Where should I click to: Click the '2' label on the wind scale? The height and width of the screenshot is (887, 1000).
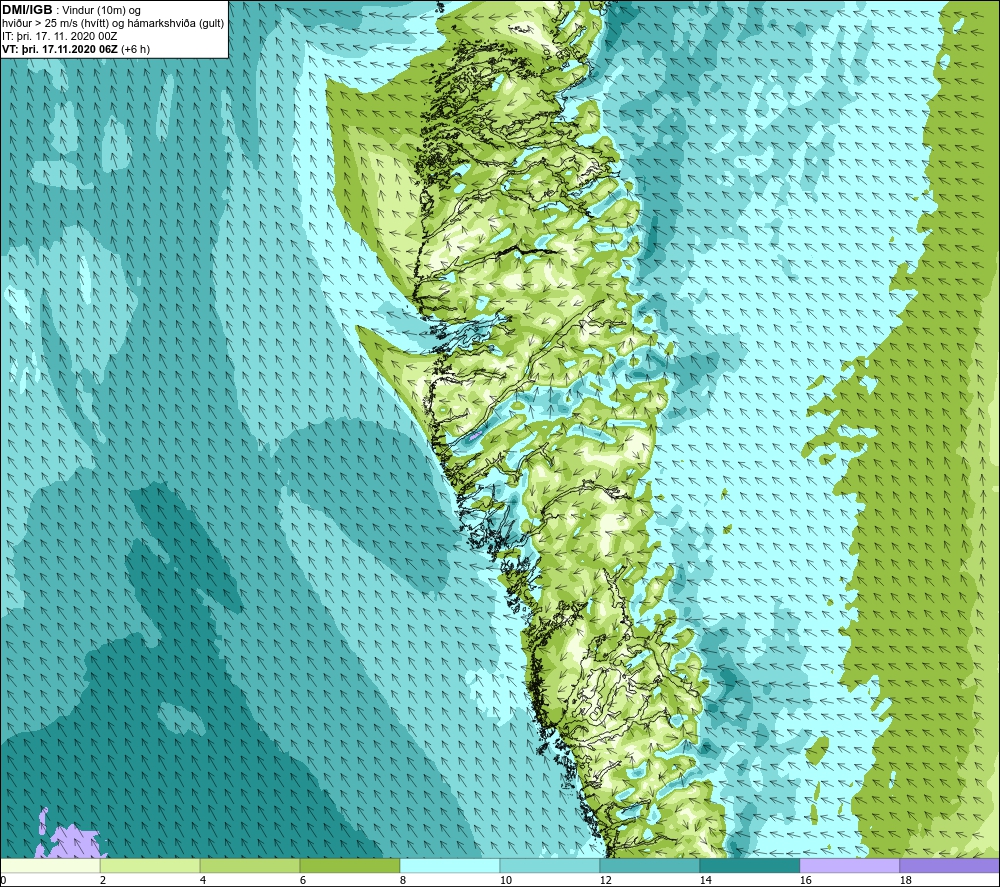pyautogui.click(x=103, y=881)
